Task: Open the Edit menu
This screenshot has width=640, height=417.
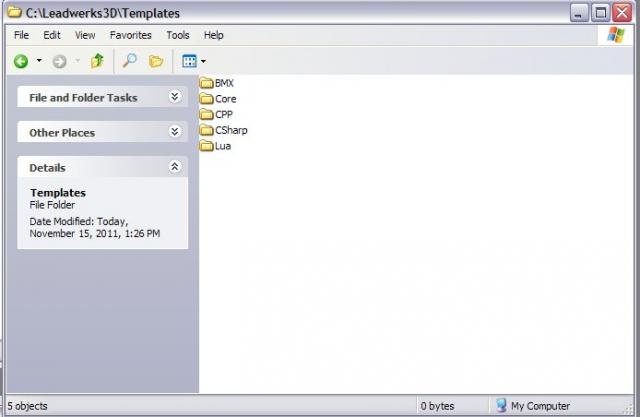Action: [x=52, y=35]
